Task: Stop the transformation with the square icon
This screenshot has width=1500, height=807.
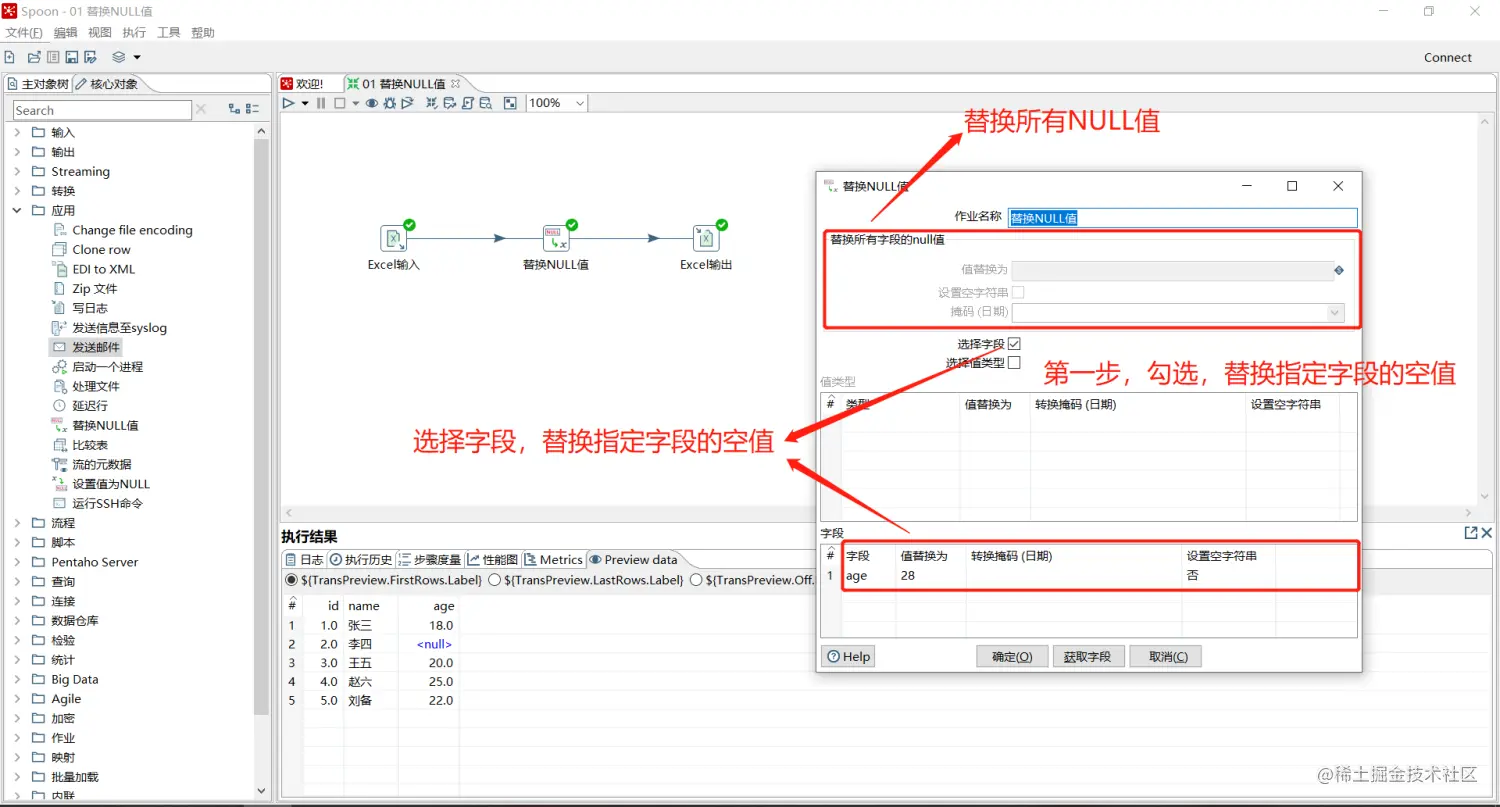Action: tap(340, 103)
